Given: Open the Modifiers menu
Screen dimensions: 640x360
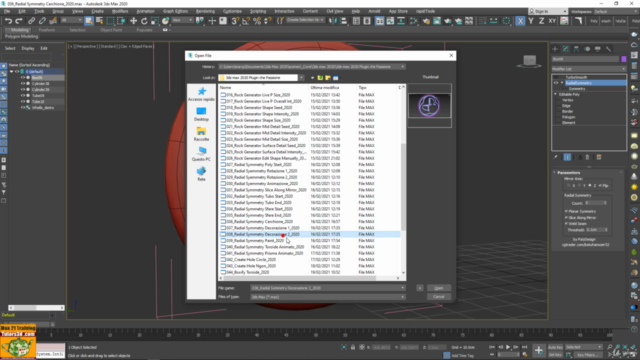Looking at the screenshot, I should pos(120,11).
